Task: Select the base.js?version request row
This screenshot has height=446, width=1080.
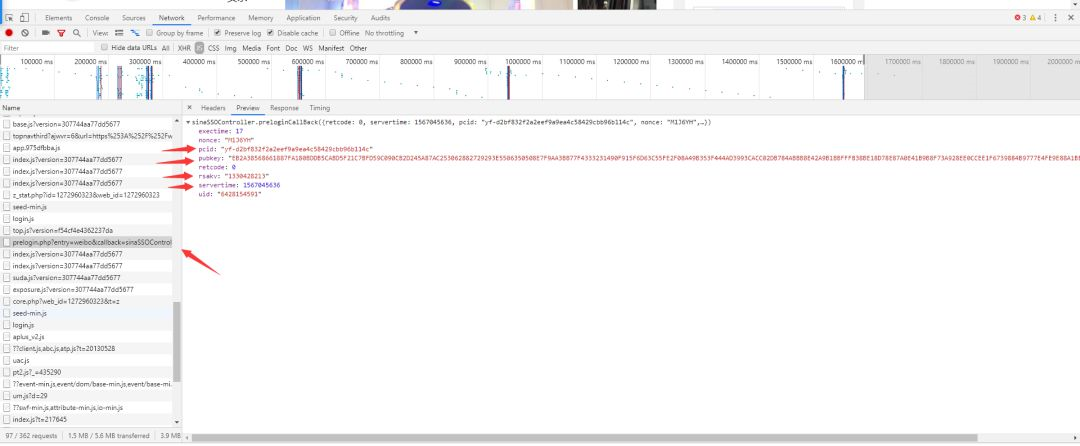Action: pyautogui.click(x=87, y=124)
